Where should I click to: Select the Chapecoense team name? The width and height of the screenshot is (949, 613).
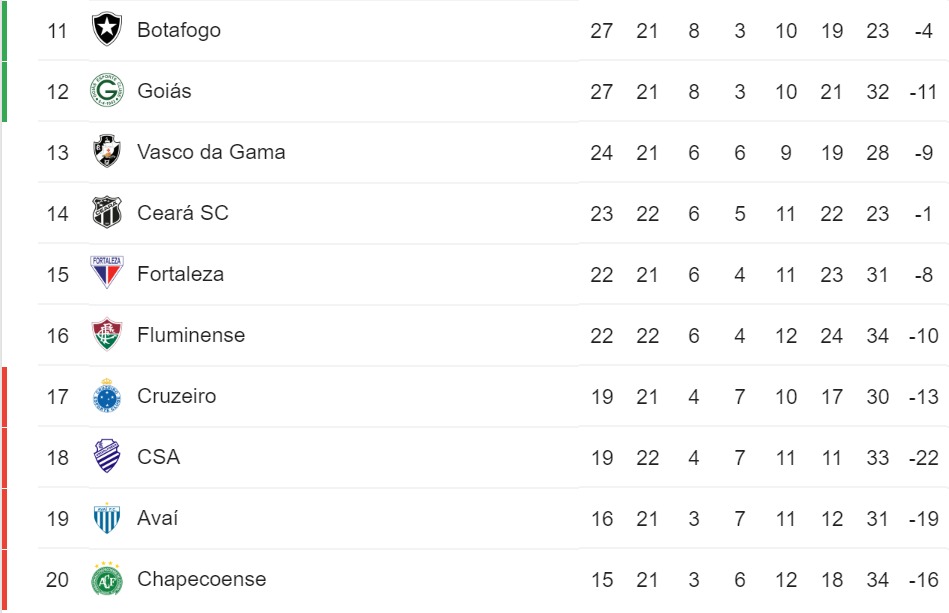click(202, 579)
